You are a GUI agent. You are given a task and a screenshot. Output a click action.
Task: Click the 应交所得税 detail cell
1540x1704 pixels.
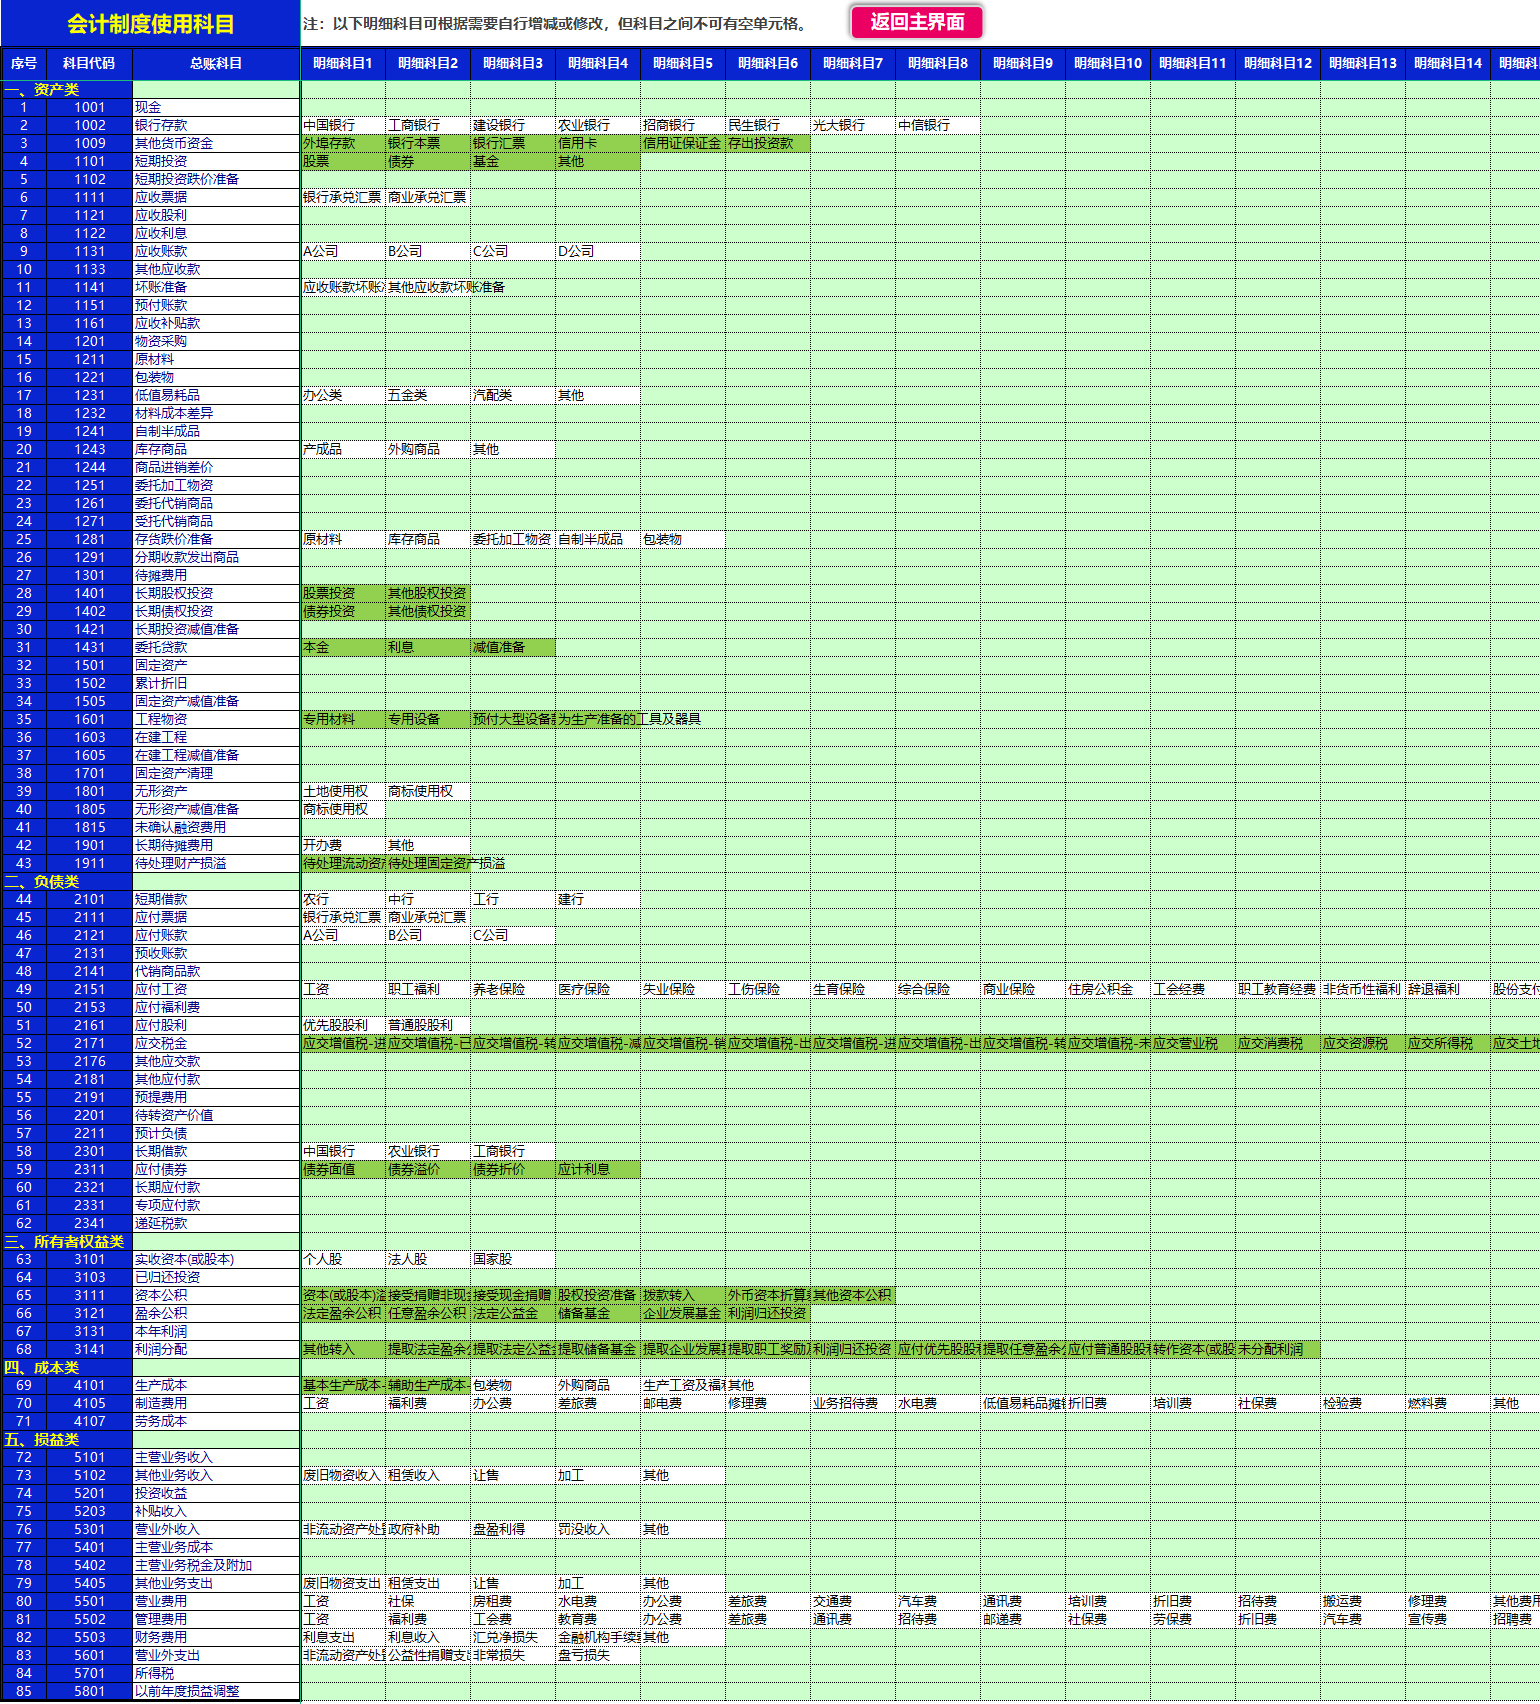[x=1448, y=1043]
